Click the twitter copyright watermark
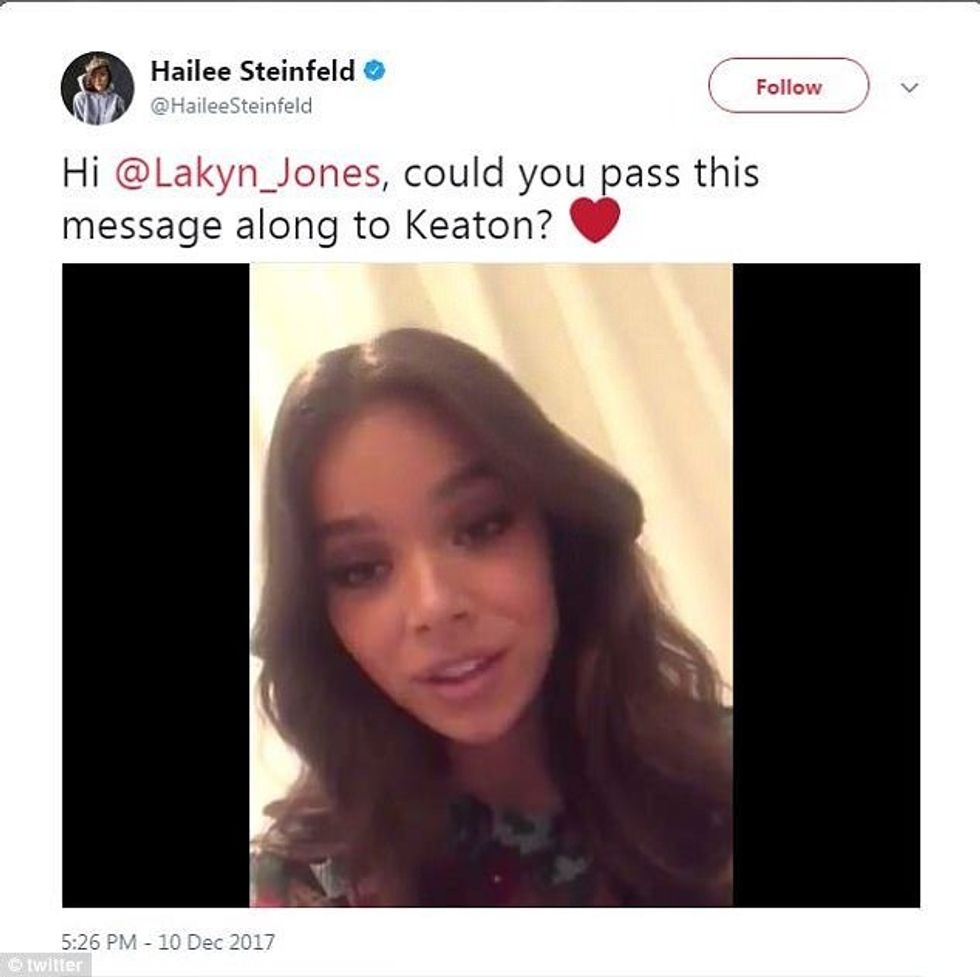This screenshot has height=977, width=980. (46, 964)
